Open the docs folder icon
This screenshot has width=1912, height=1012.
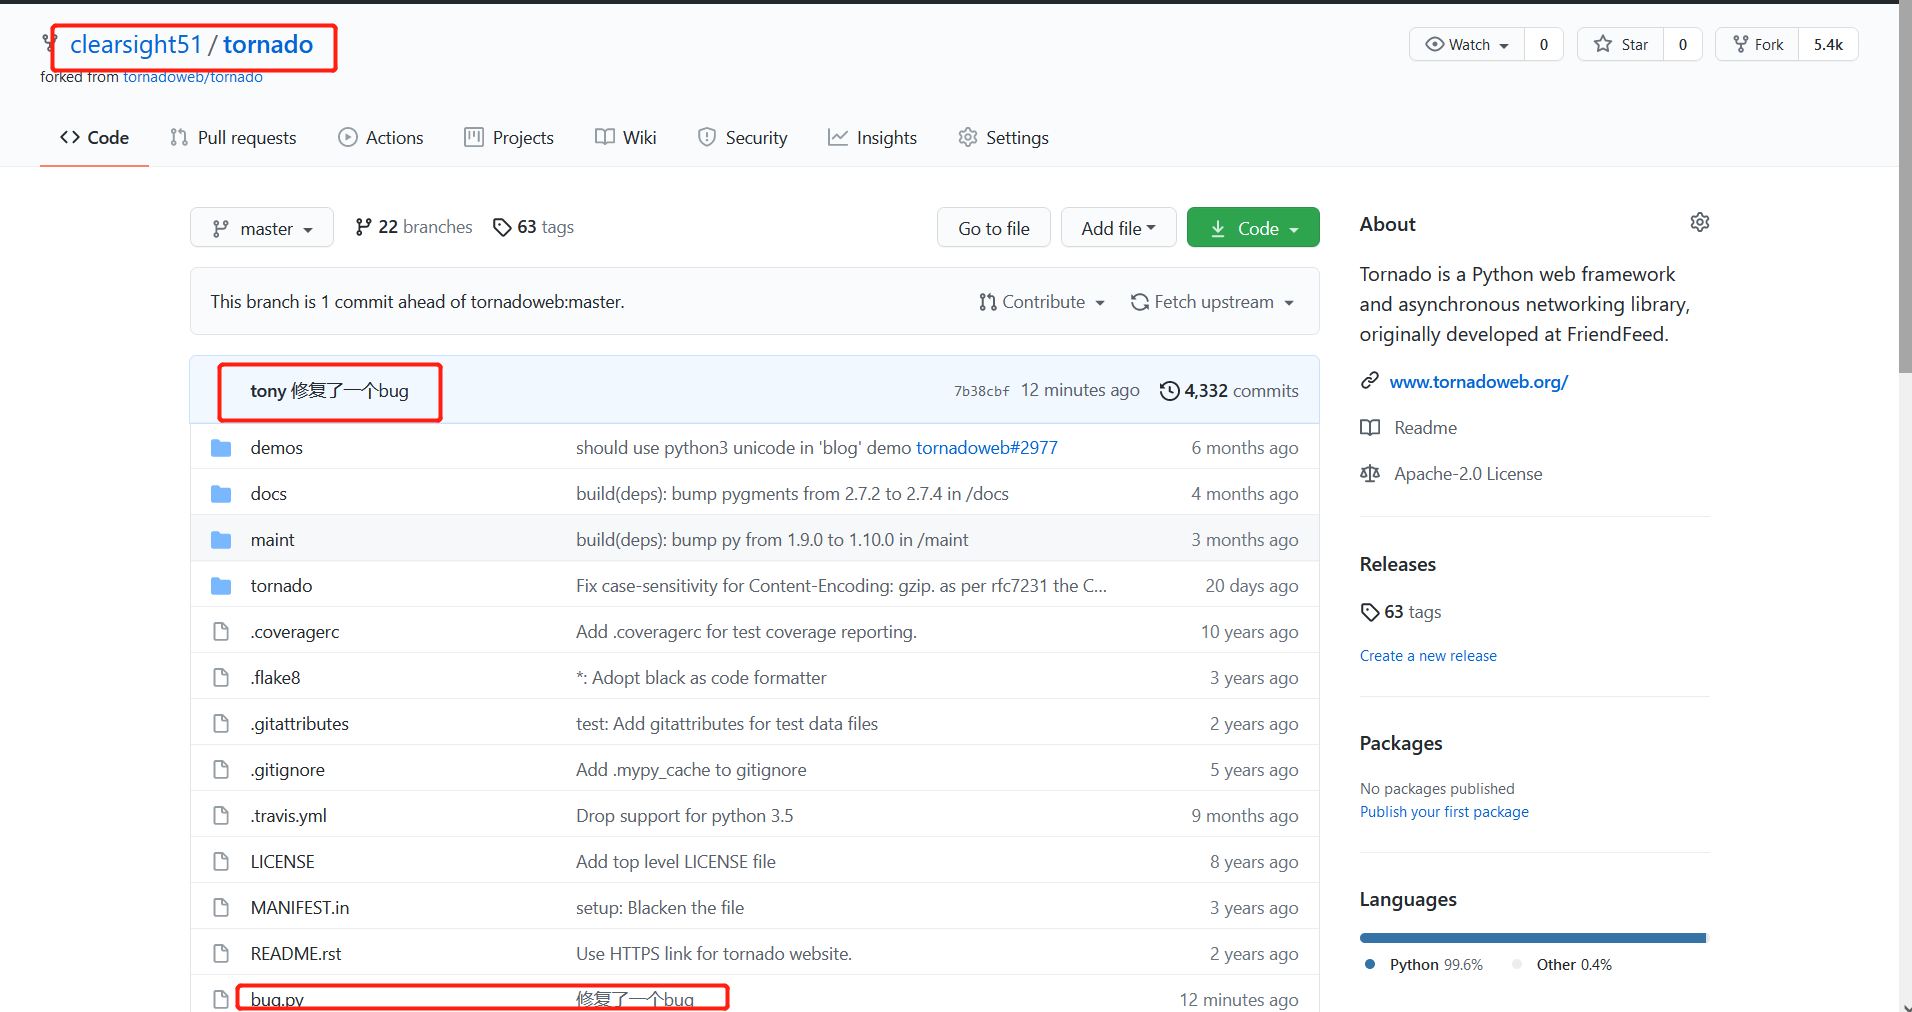(x=221, y=494)
